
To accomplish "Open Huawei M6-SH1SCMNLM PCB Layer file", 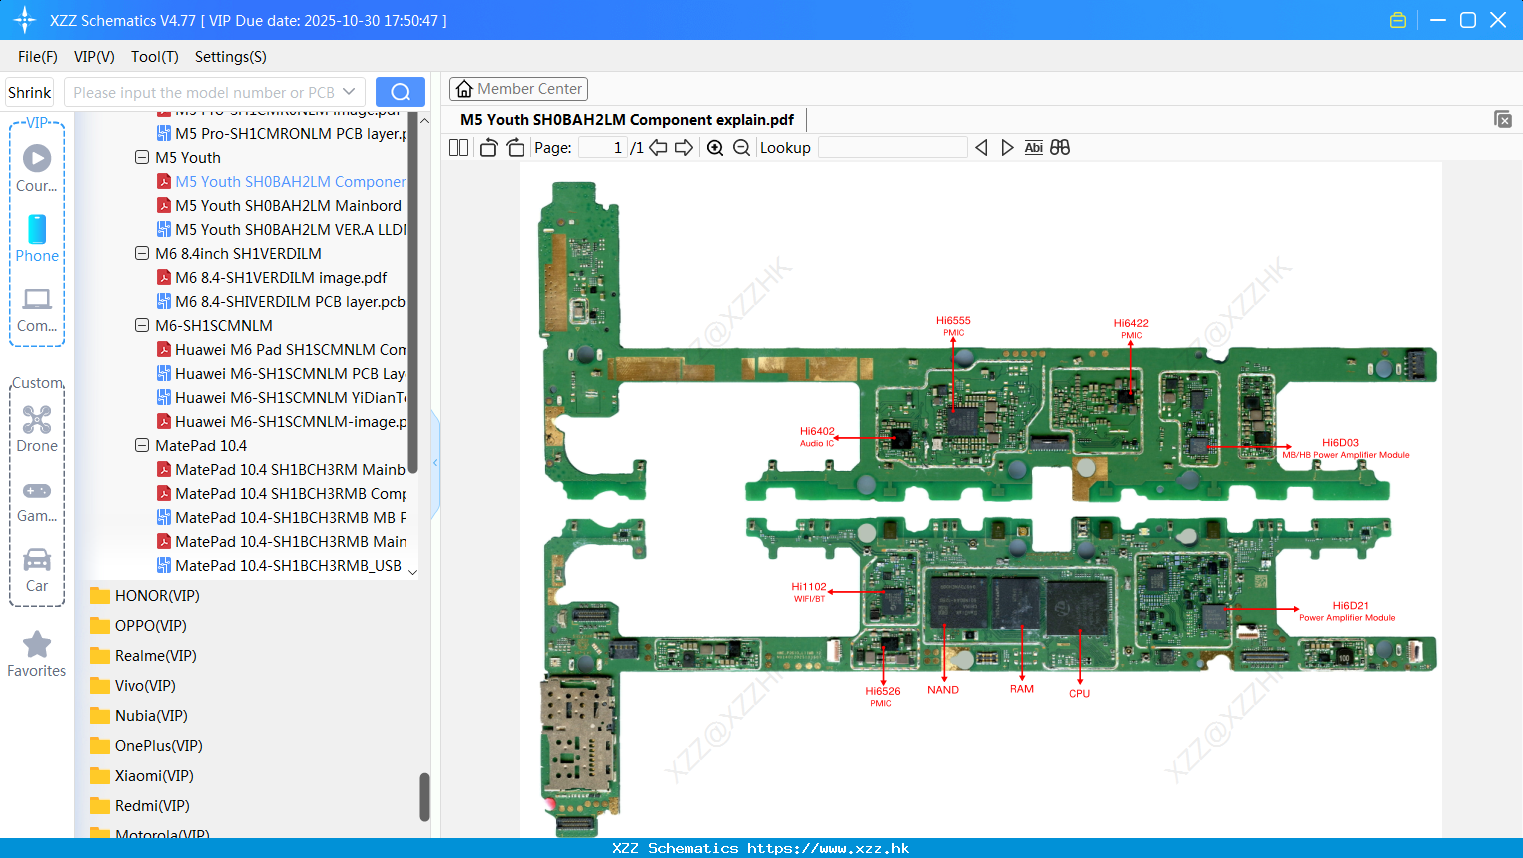I will point(281,373).
